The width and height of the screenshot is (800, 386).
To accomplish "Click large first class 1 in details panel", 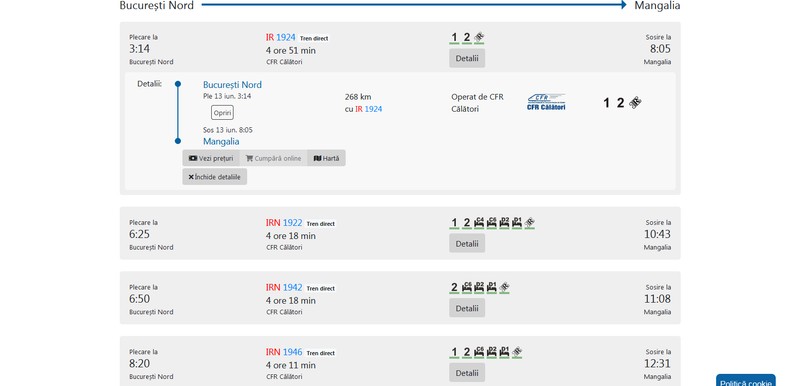I will (x=606, y=103).
